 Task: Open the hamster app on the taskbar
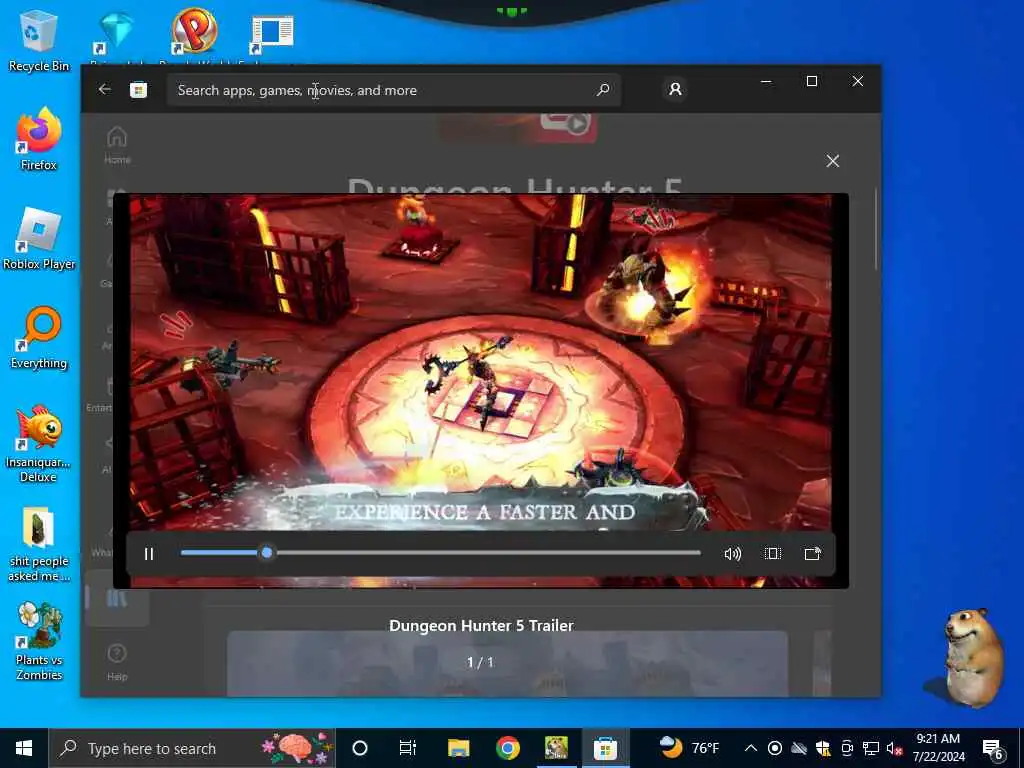tap(556, 748)
